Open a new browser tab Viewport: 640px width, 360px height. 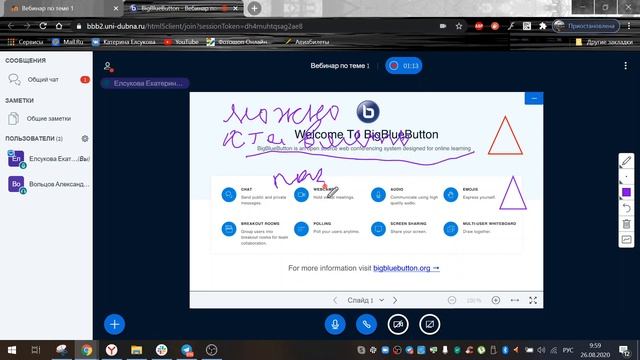[x=254, y=8]
